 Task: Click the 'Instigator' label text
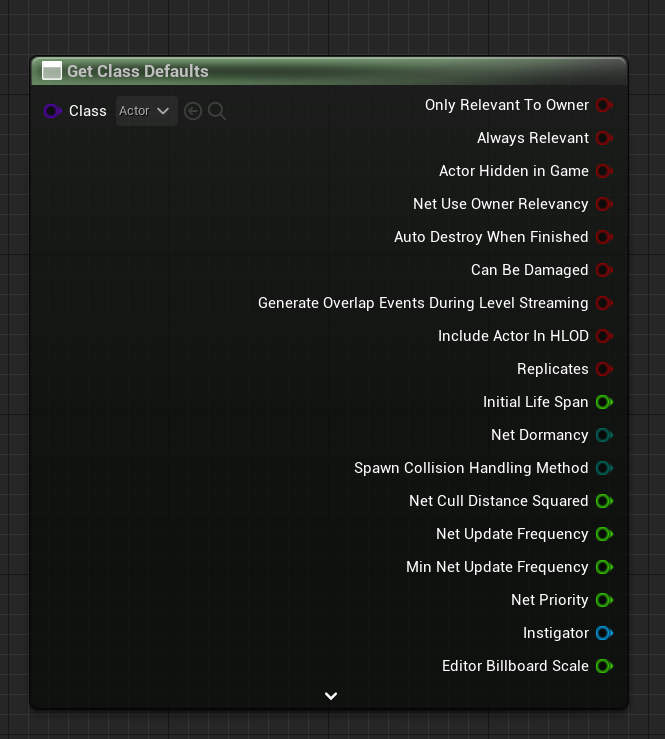556,633
